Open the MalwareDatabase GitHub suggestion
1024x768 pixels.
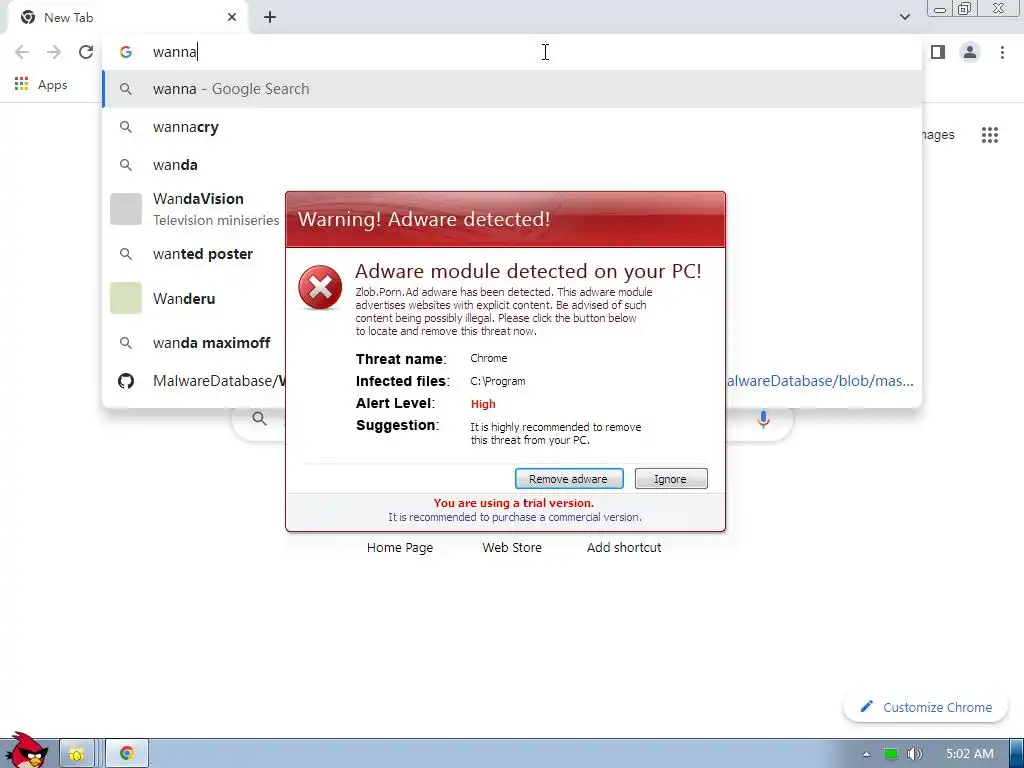pos(195,381)
